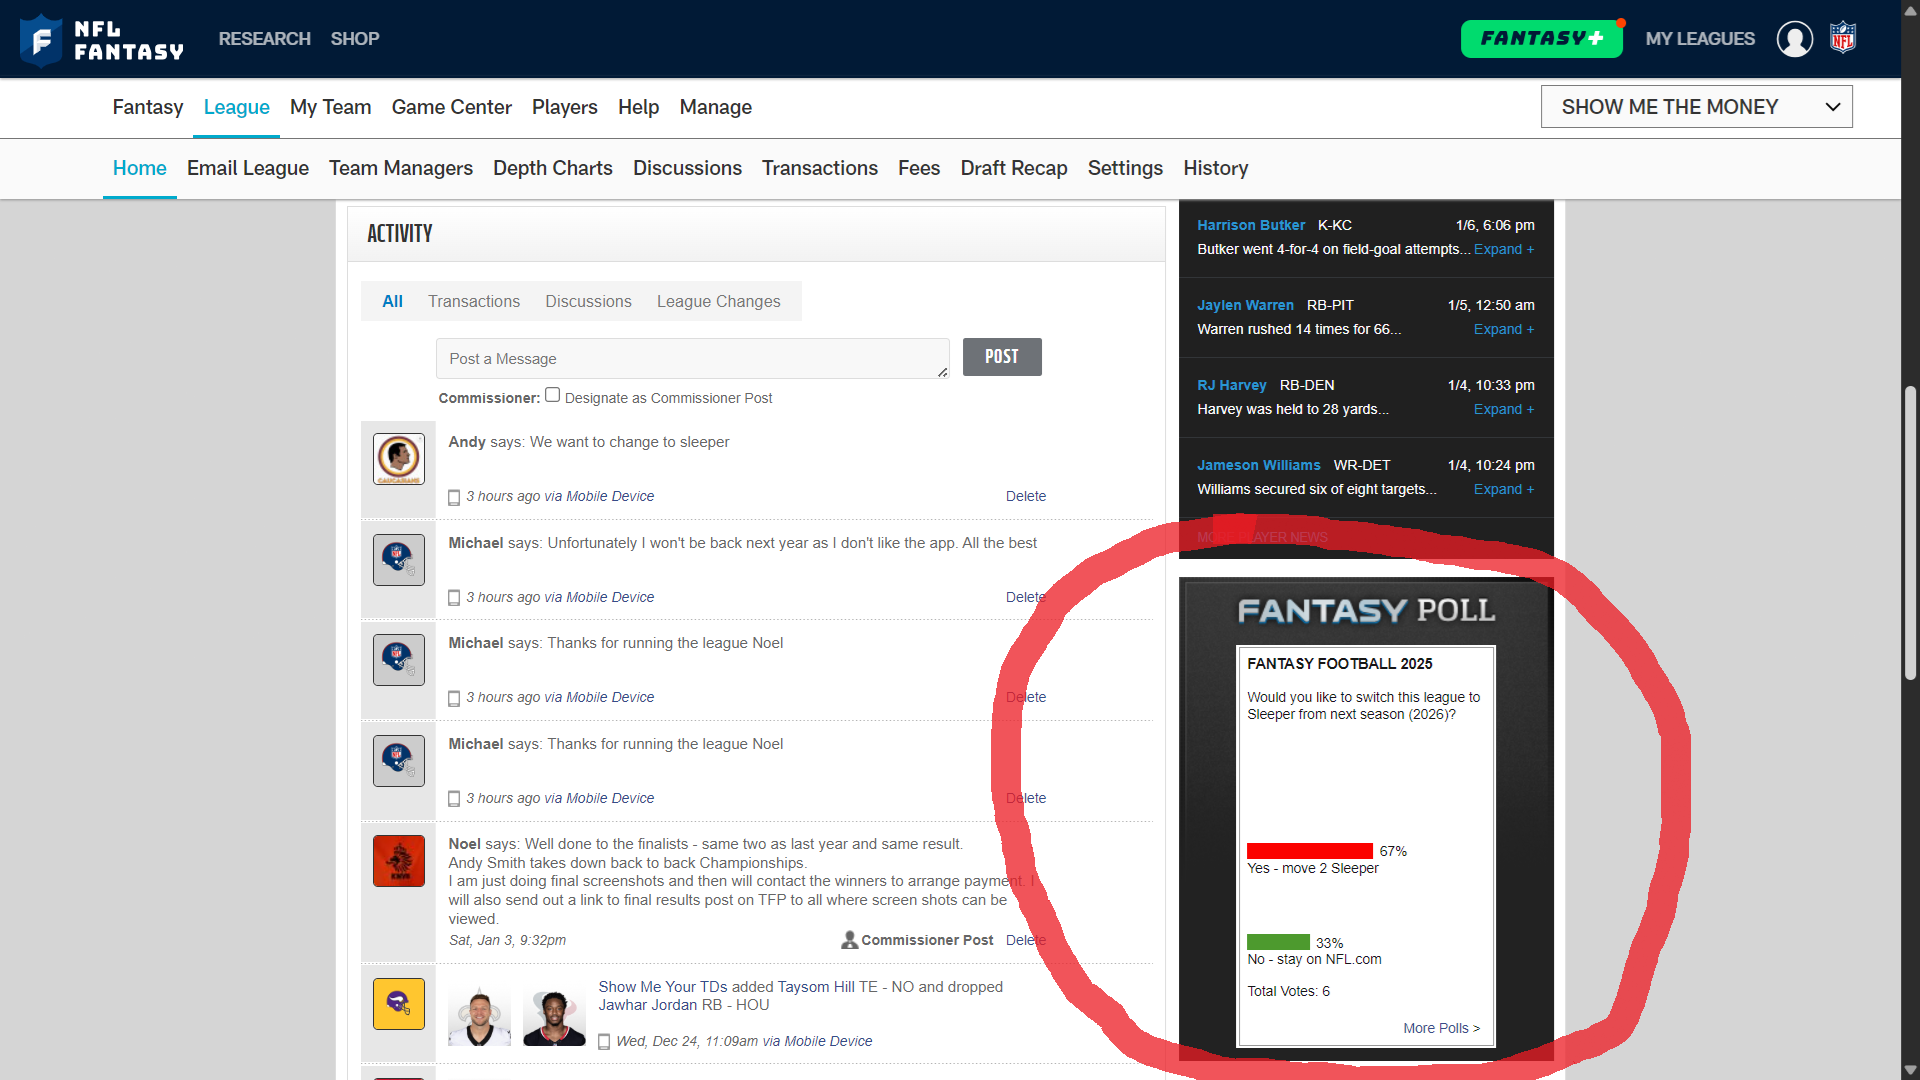Click Andy's team avatar icon
Viewport: 1920px width, 1080px height.
click(398, 459)
